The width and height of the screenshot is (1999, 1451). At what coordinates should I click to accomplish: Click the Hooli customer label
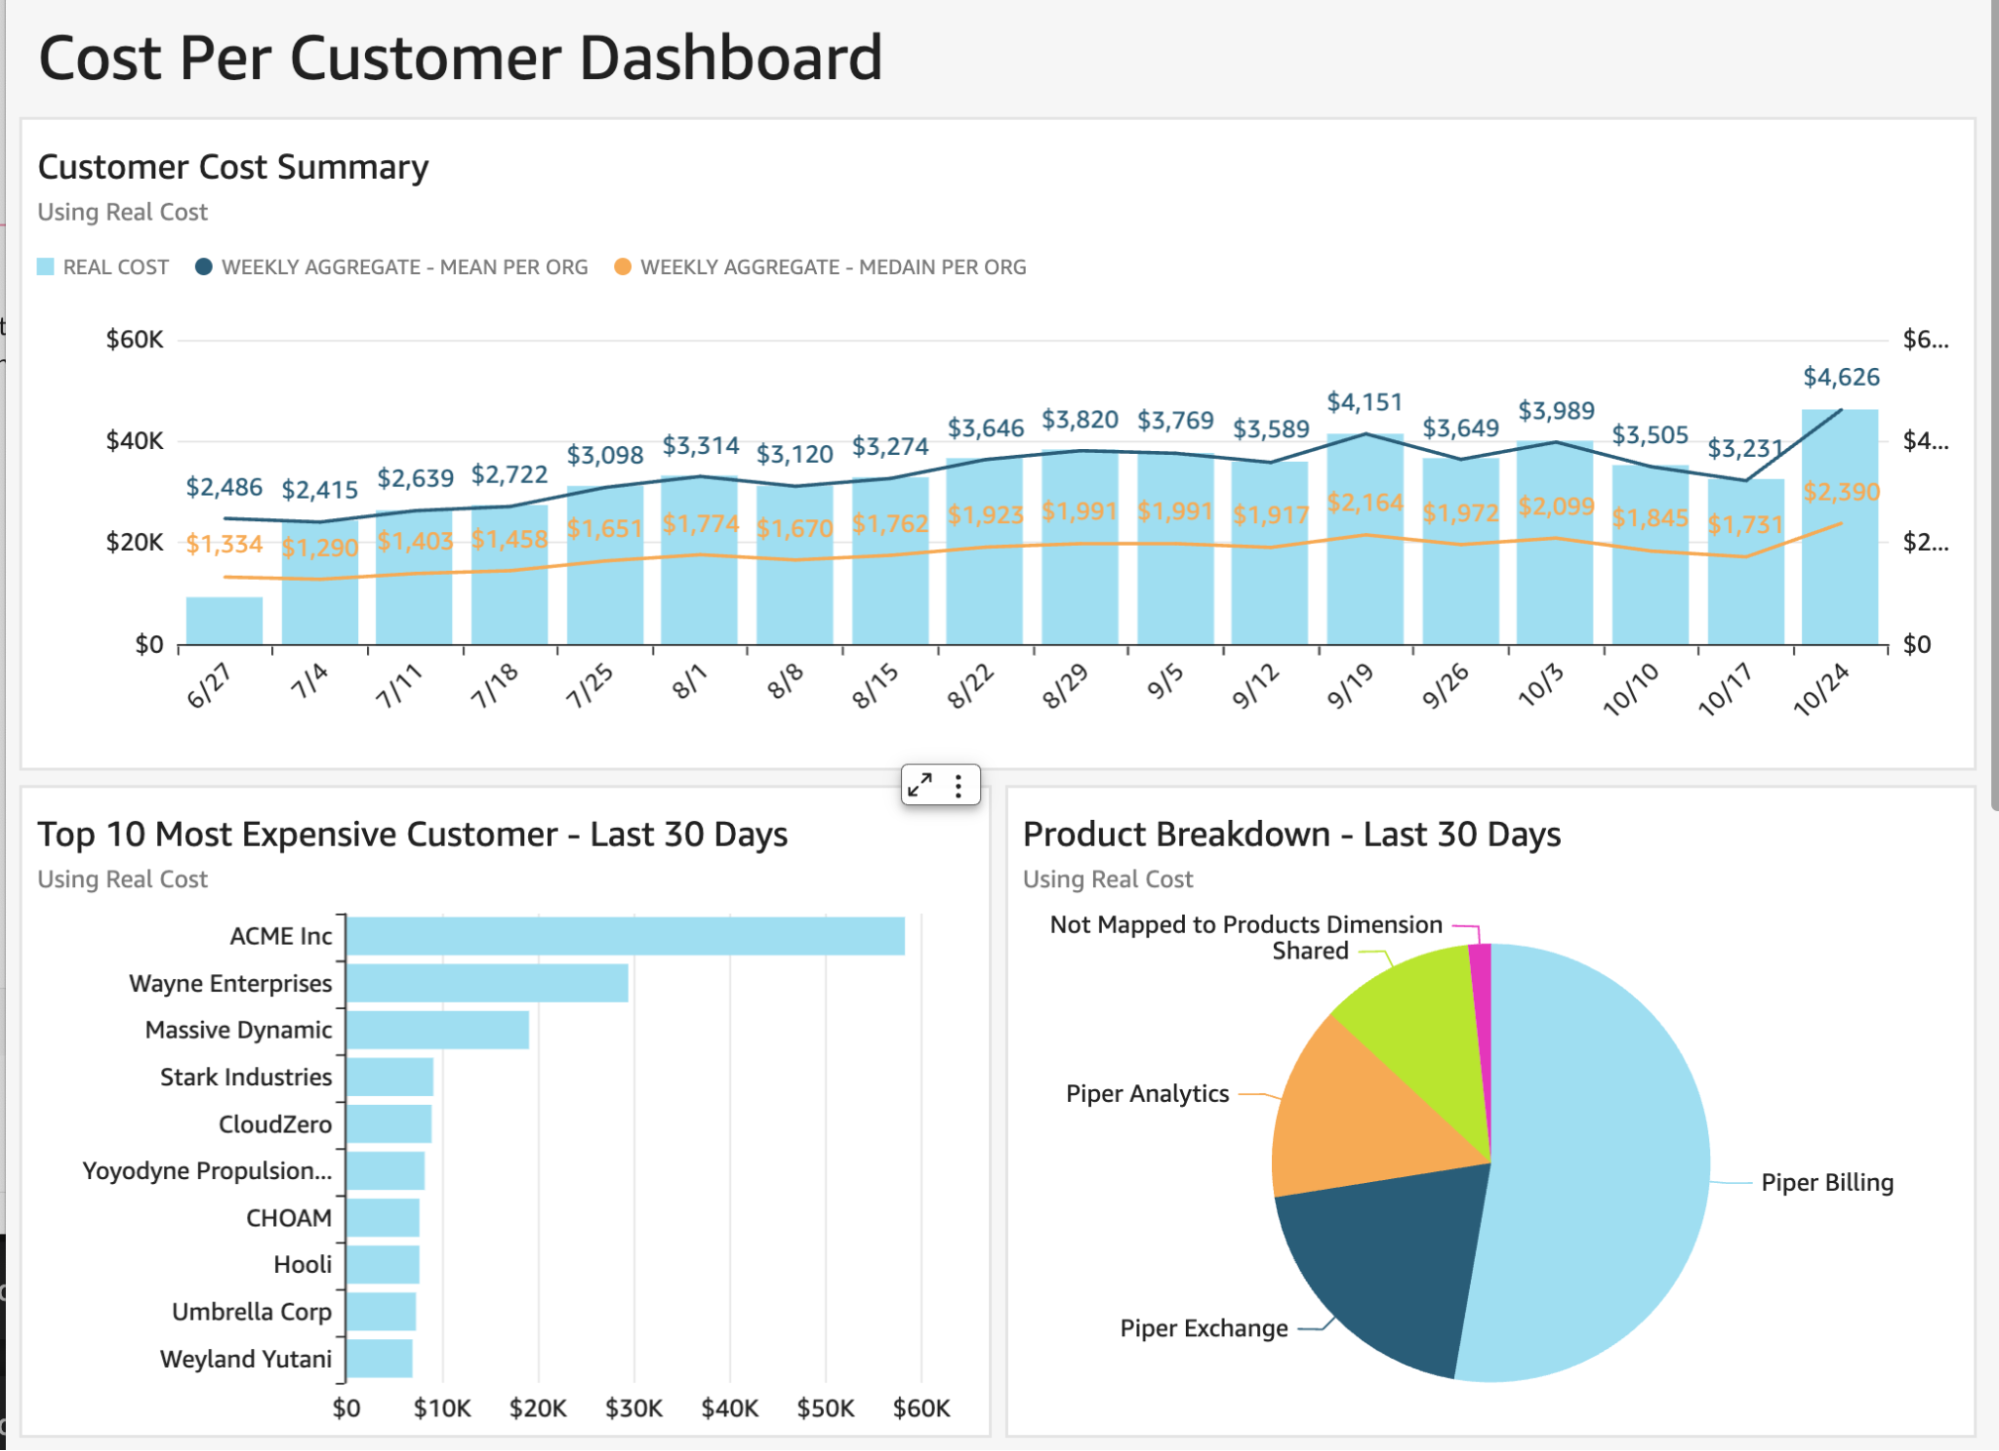click(302, 1265)
